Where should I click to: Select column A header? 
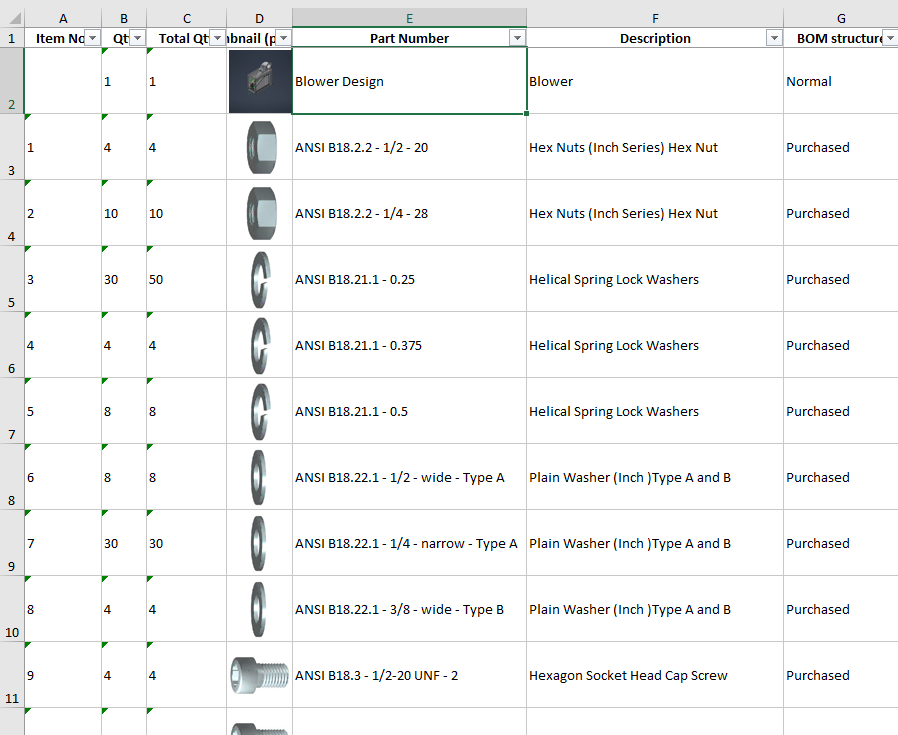pyautogui.click(x=63, y=19)
